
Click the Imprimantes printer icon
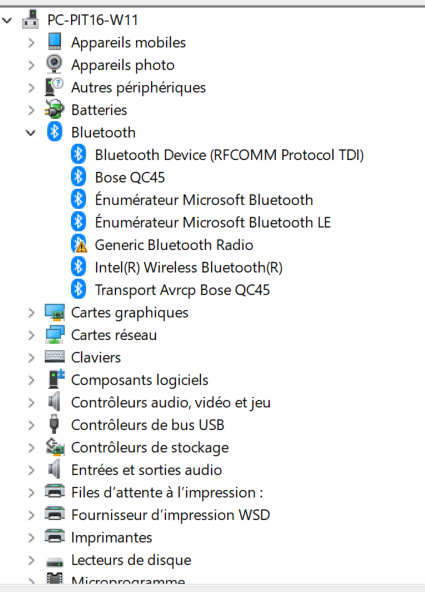tap(55, 536)
